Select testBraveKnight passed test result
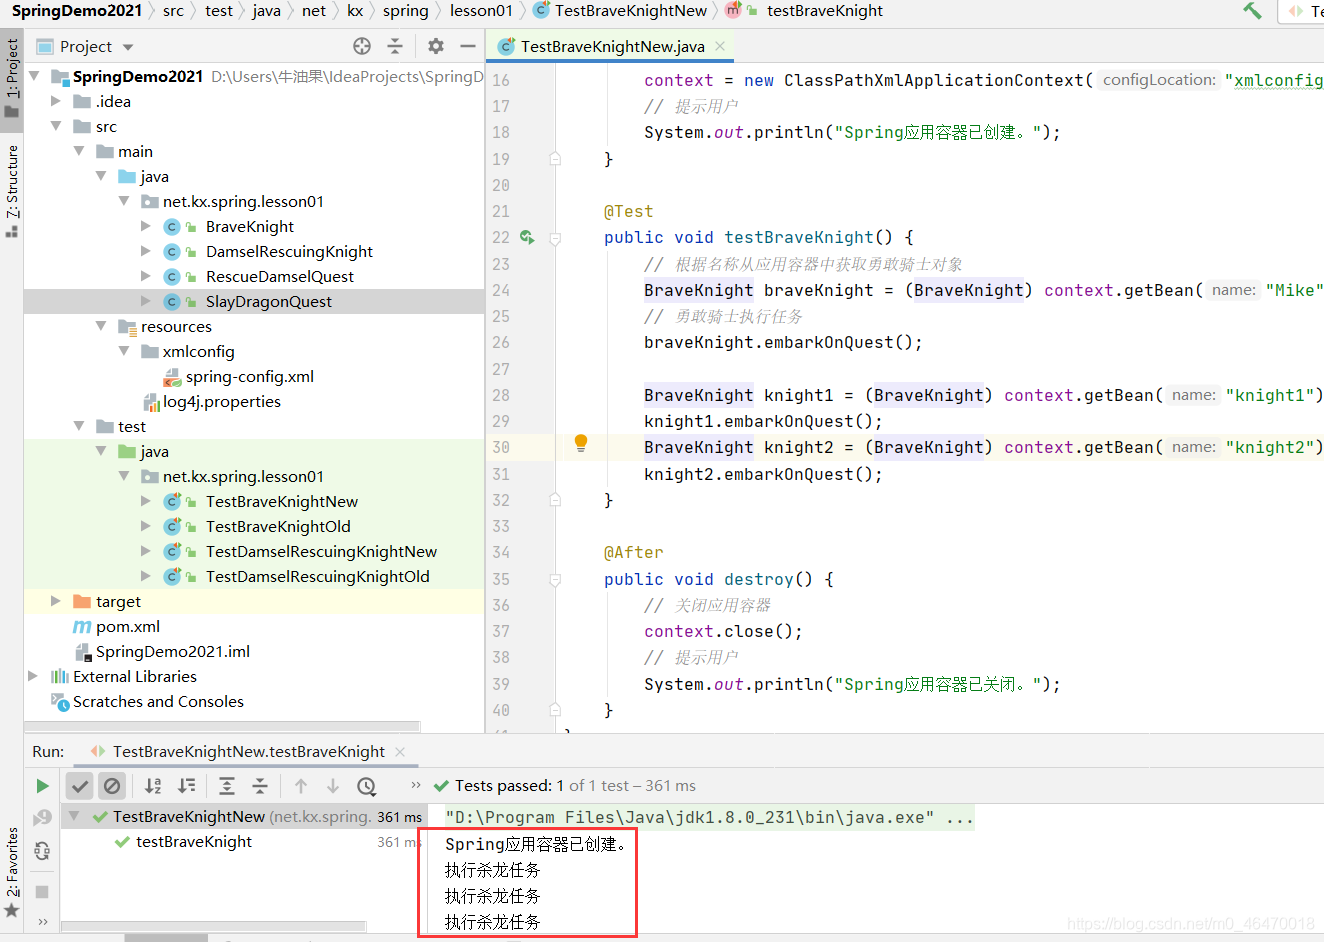The height and width of the screenshot is (942, 1324). point(194,842)
